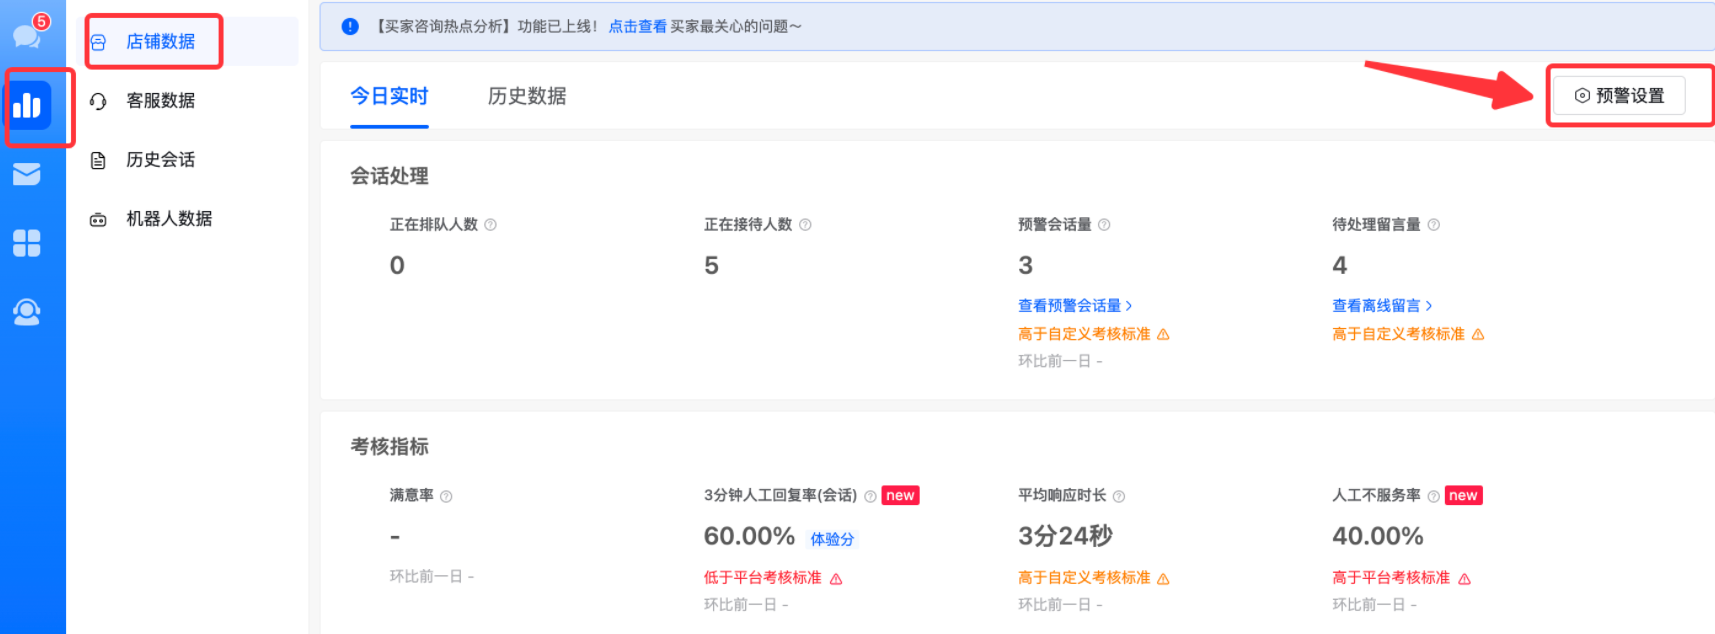Click help icon next to 满意率

[x=446, y=496]
